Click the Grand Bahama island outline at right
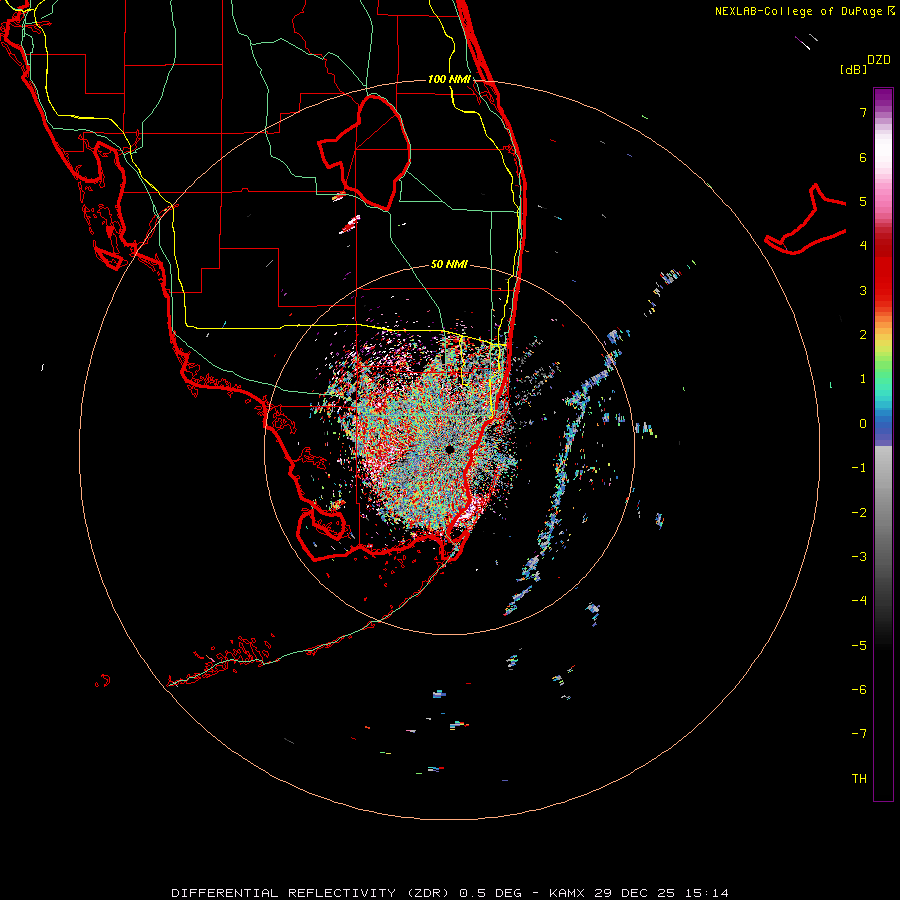The image size is (900, 900). [x=806, y=219]
